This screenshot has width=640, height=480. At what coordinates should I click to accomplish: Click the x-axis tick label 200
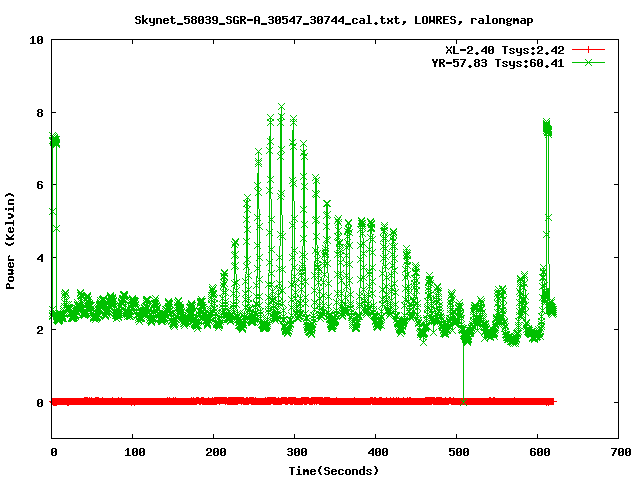216,452
